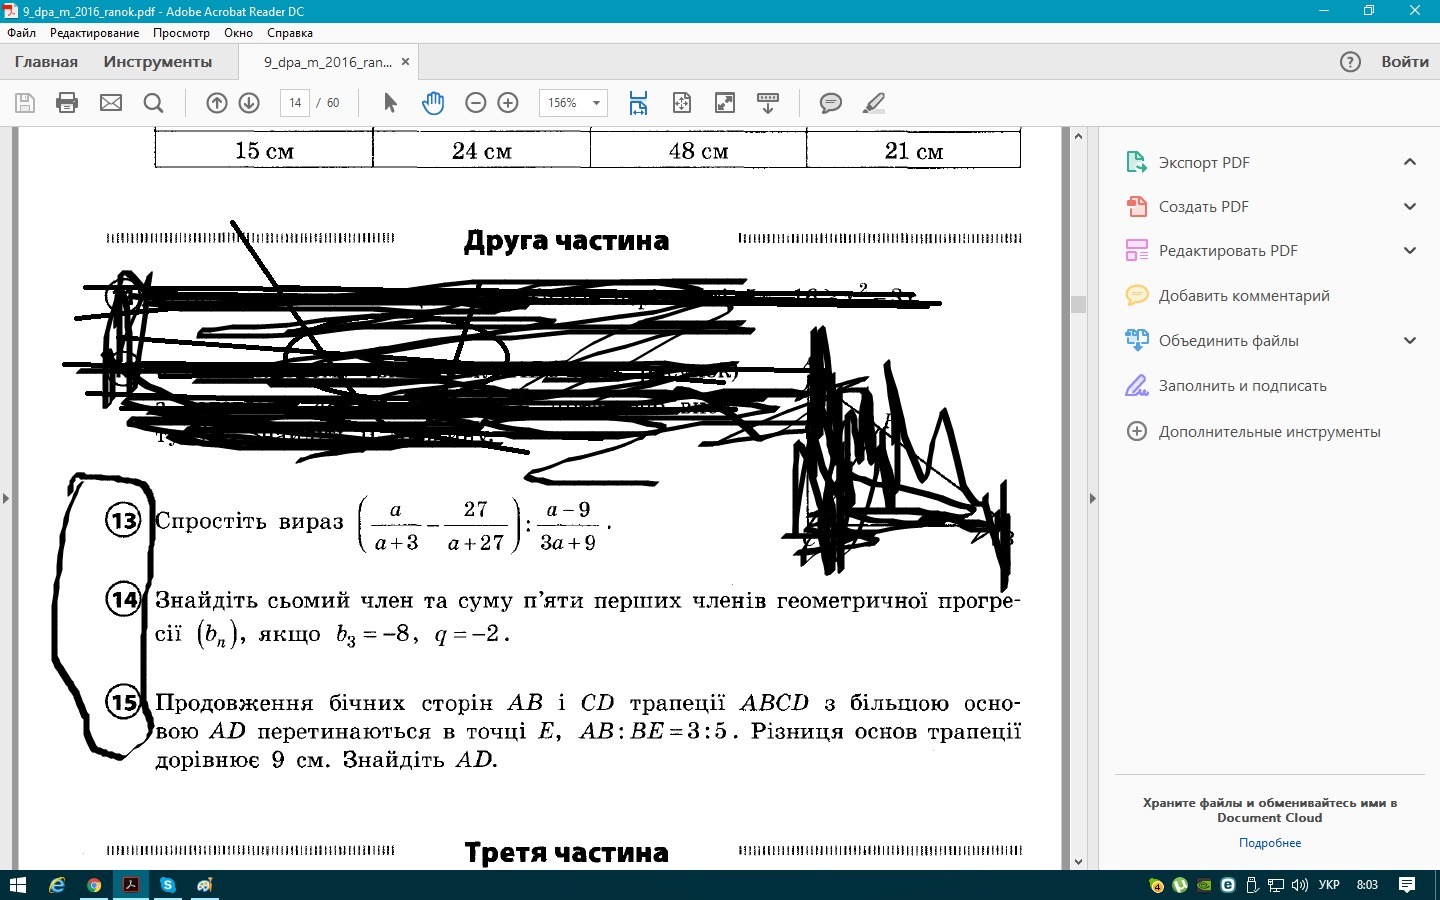Click the '48 см' table cell
This screenshot has width=1440, height=900.
click(x=698, y=151)
